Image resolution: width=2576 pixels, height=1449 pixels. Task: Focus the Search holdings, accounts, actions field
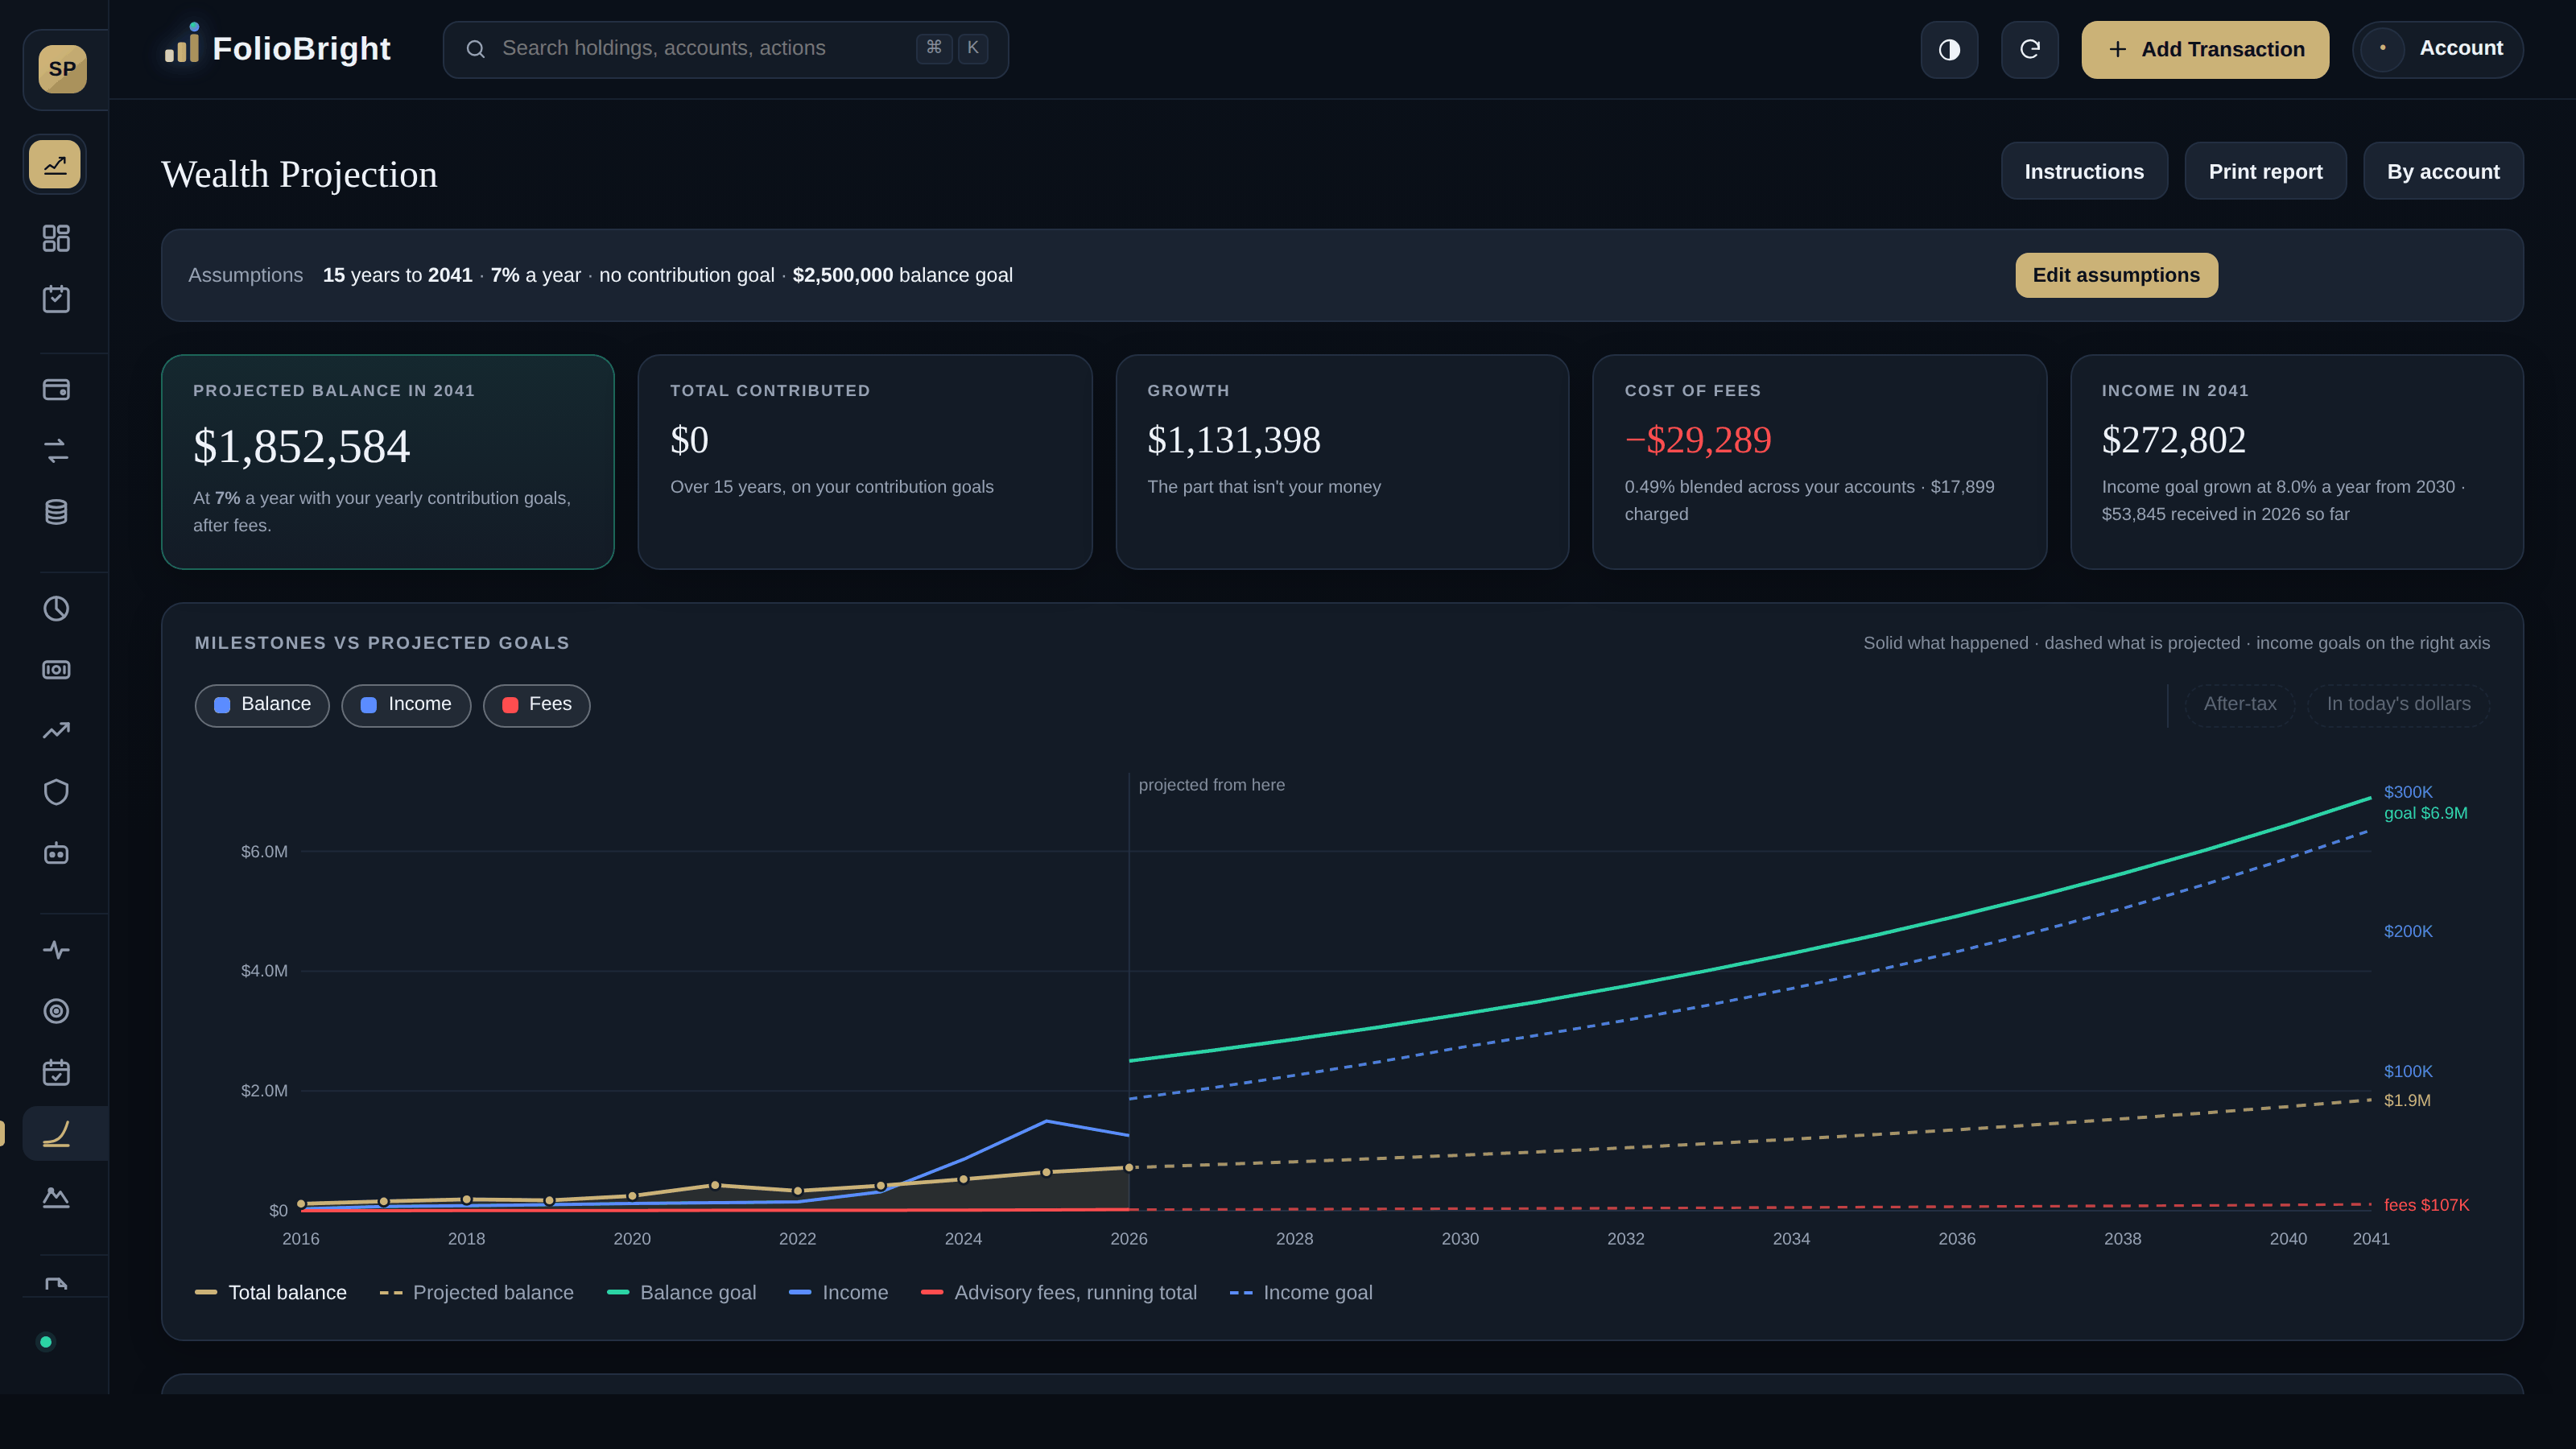pyautogui.click(x=726, y=49)
